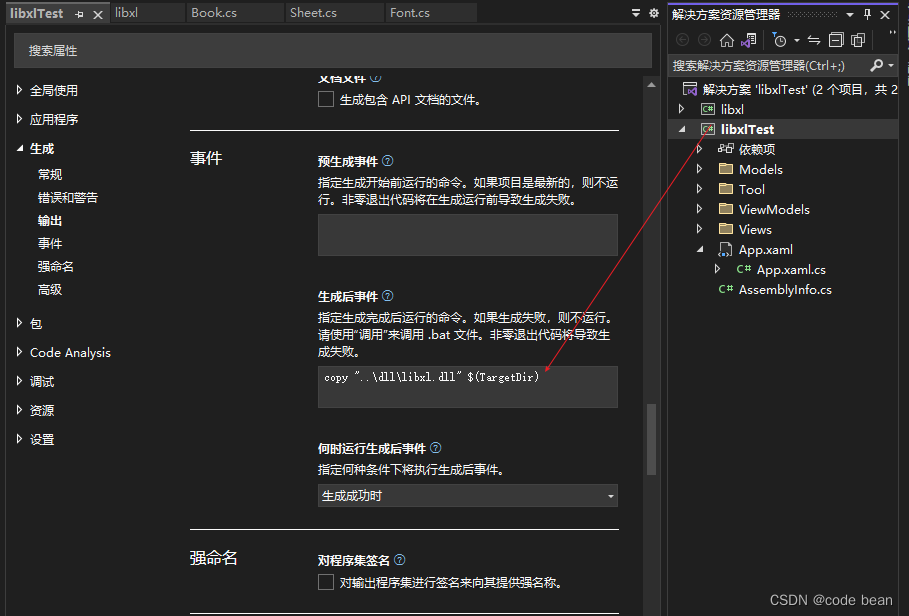Toggle auto-hide pin on Solution Explorer
This screenshot has width=909, height=616.
coord(867,14)
